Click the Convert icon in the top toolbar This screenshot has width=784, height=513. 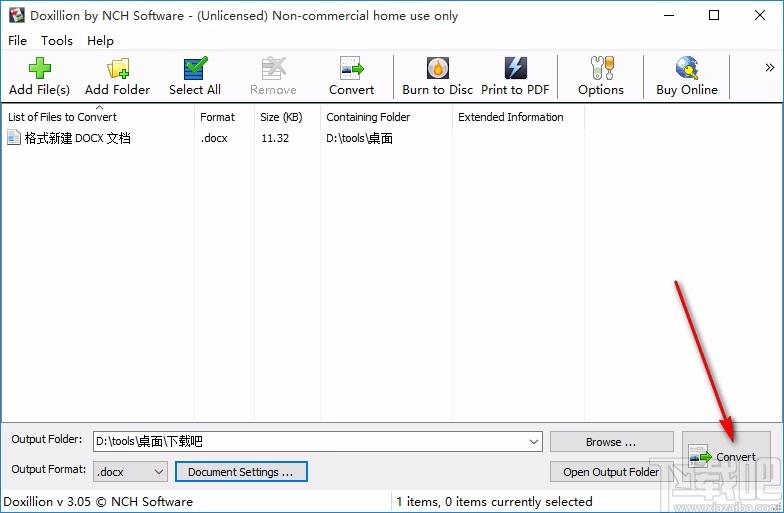click(352, 68)
